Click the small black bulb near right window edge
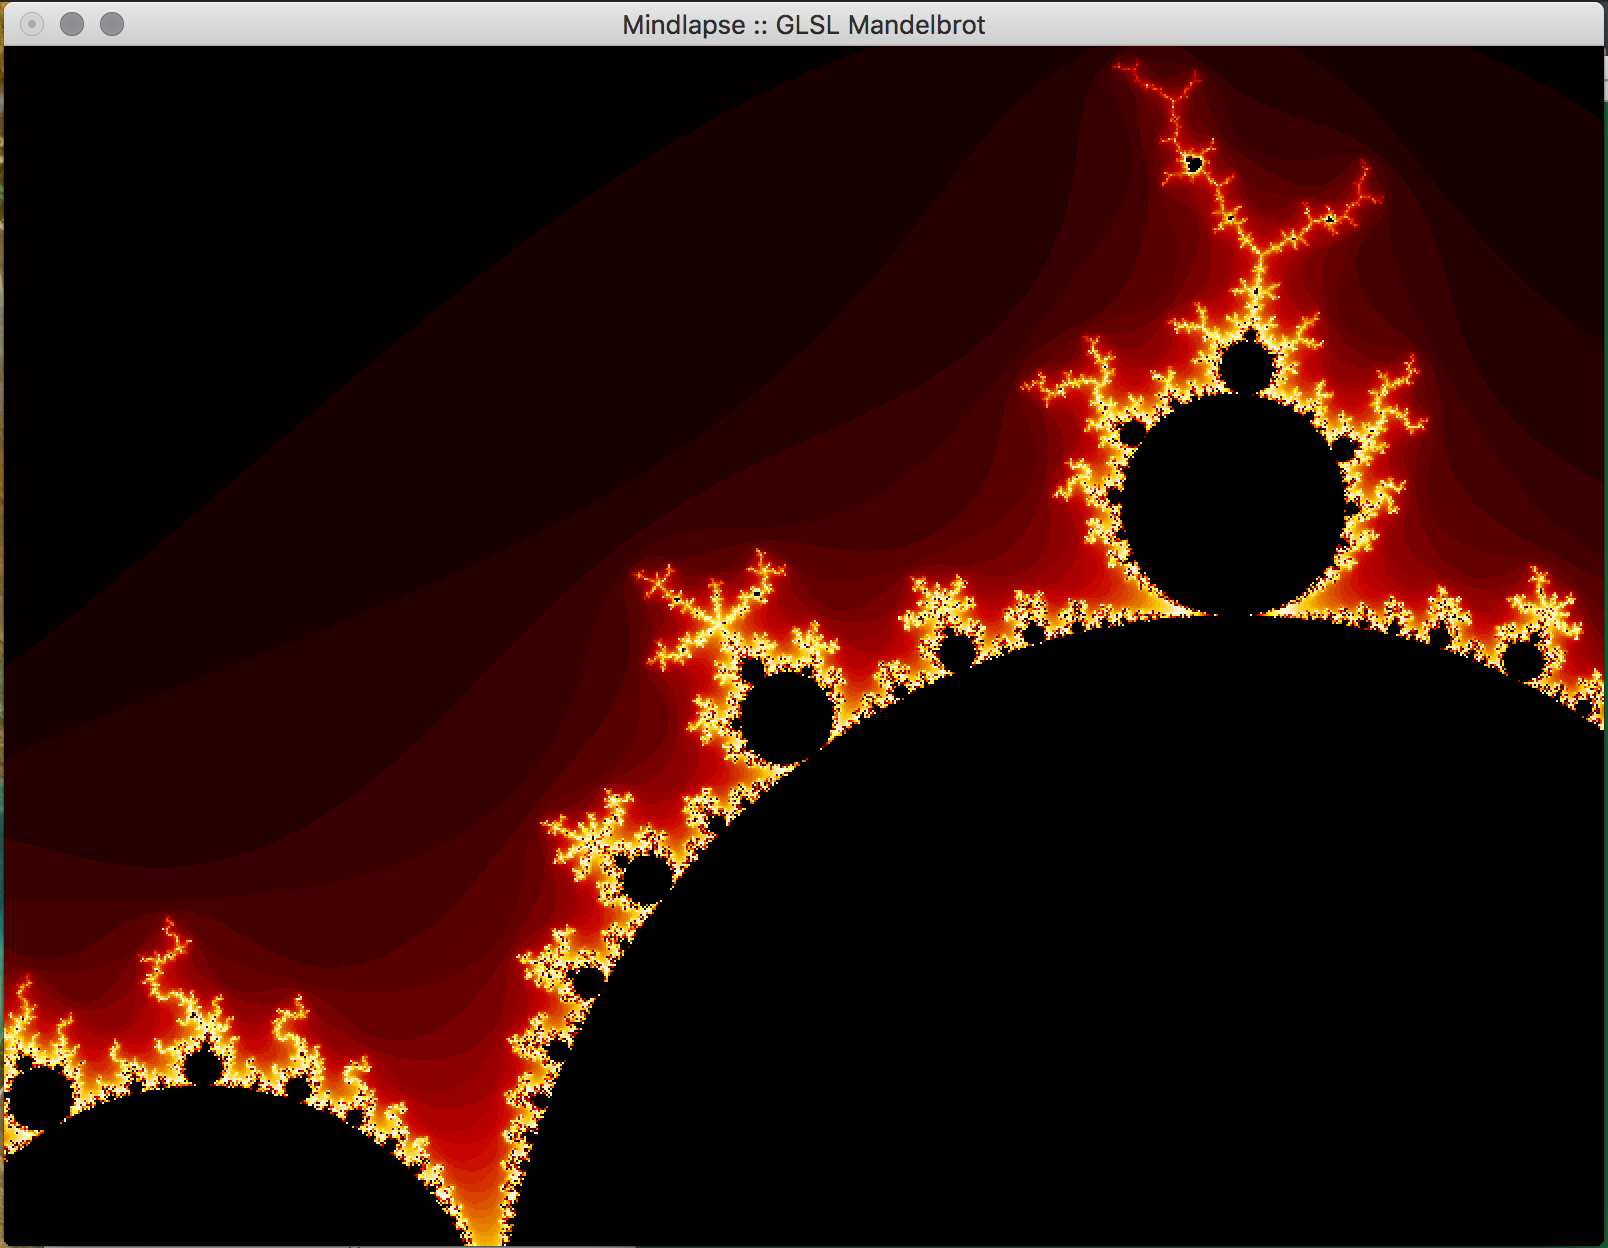The height and width of the screenshot is (1248, 1608). coord(1524,661)
